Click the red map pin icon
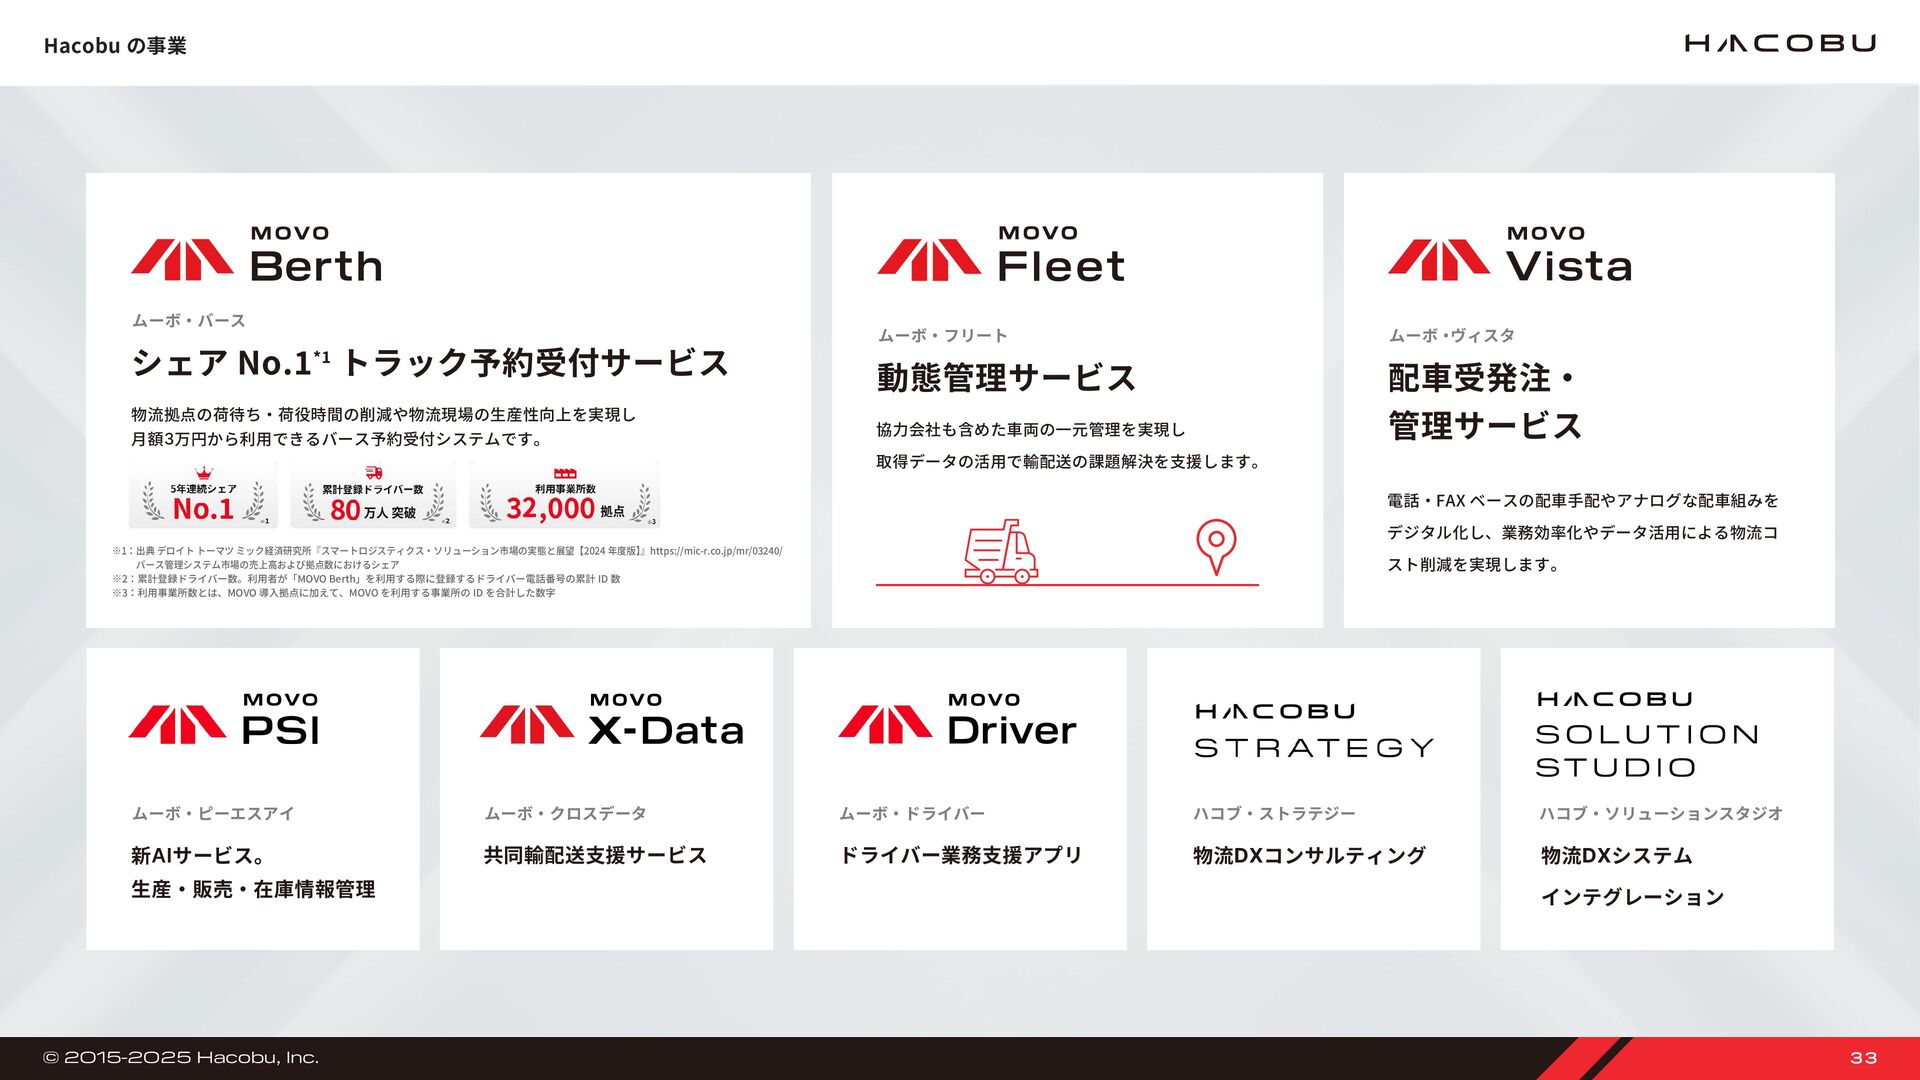 coord(1215,546)
